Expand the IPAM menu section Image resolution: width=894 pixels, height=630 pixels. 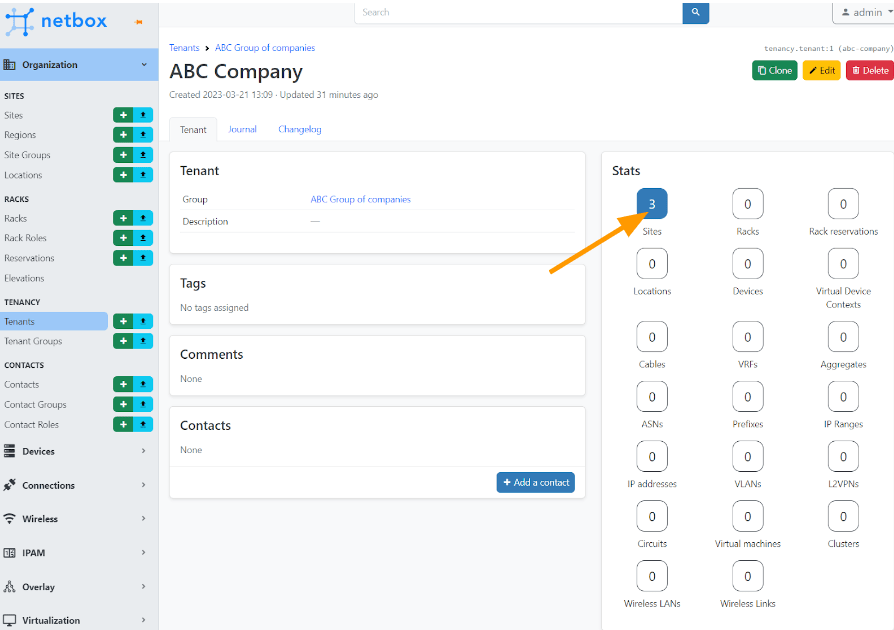coord(79,553)
